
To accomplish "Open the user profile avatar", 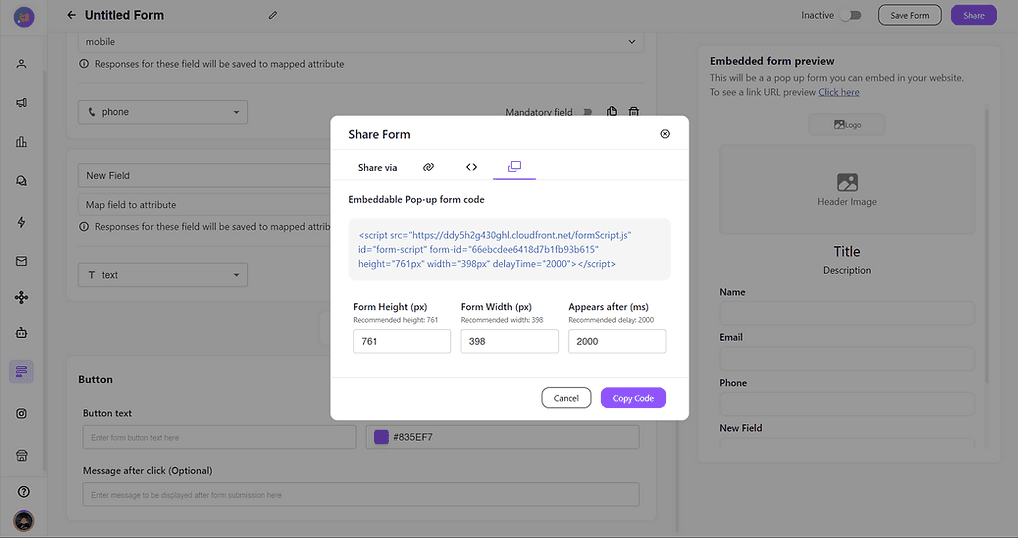I will point(24,520).
